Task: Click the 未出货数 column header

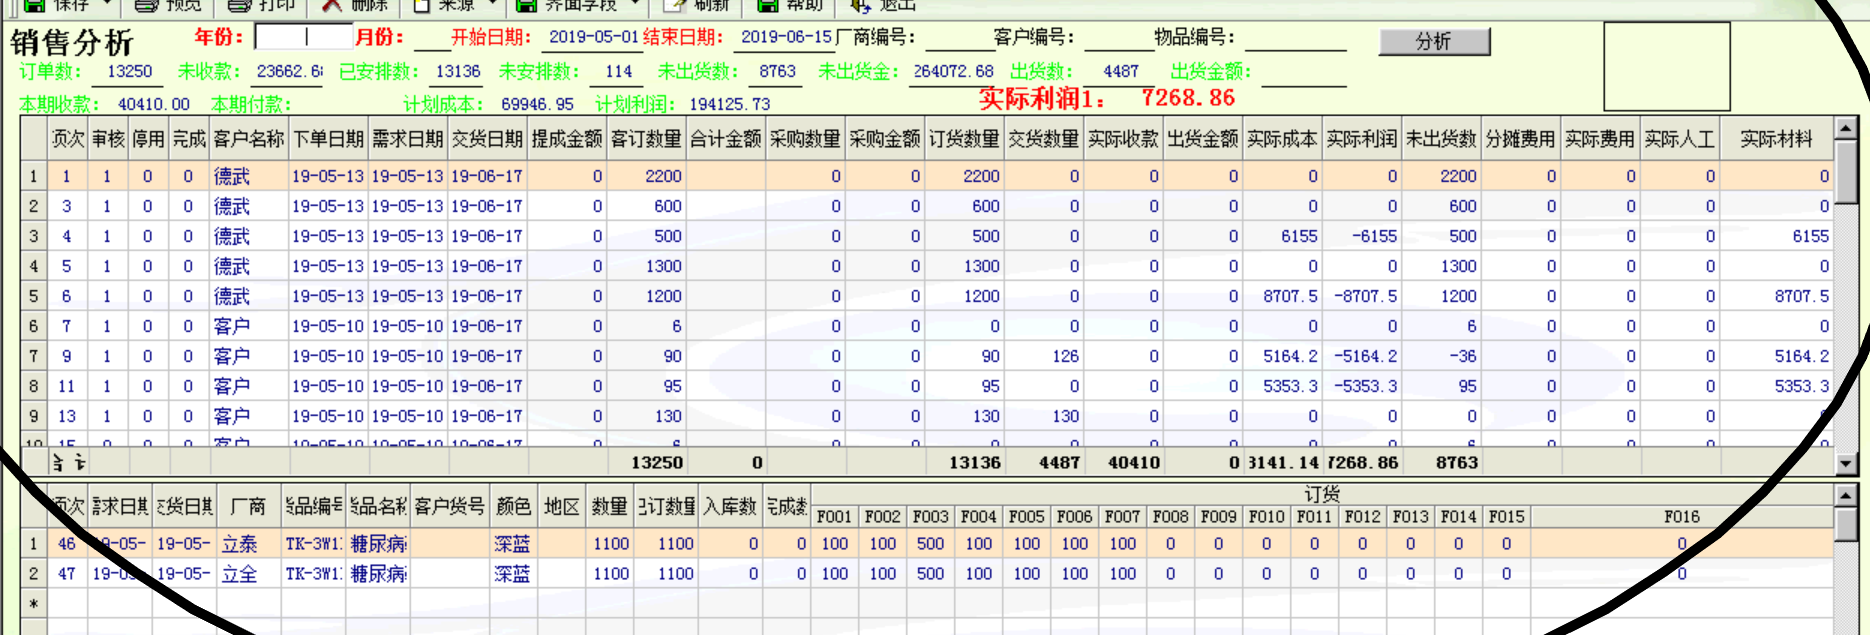Action: pyautogui.click(x=1441, y=139)
